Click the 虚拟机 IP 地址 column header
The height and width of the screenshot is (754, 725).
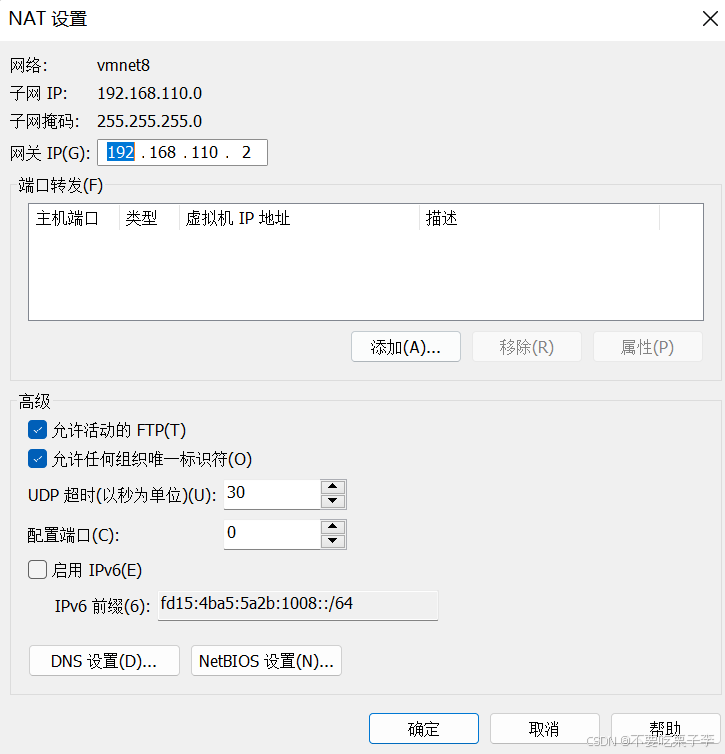299,218
